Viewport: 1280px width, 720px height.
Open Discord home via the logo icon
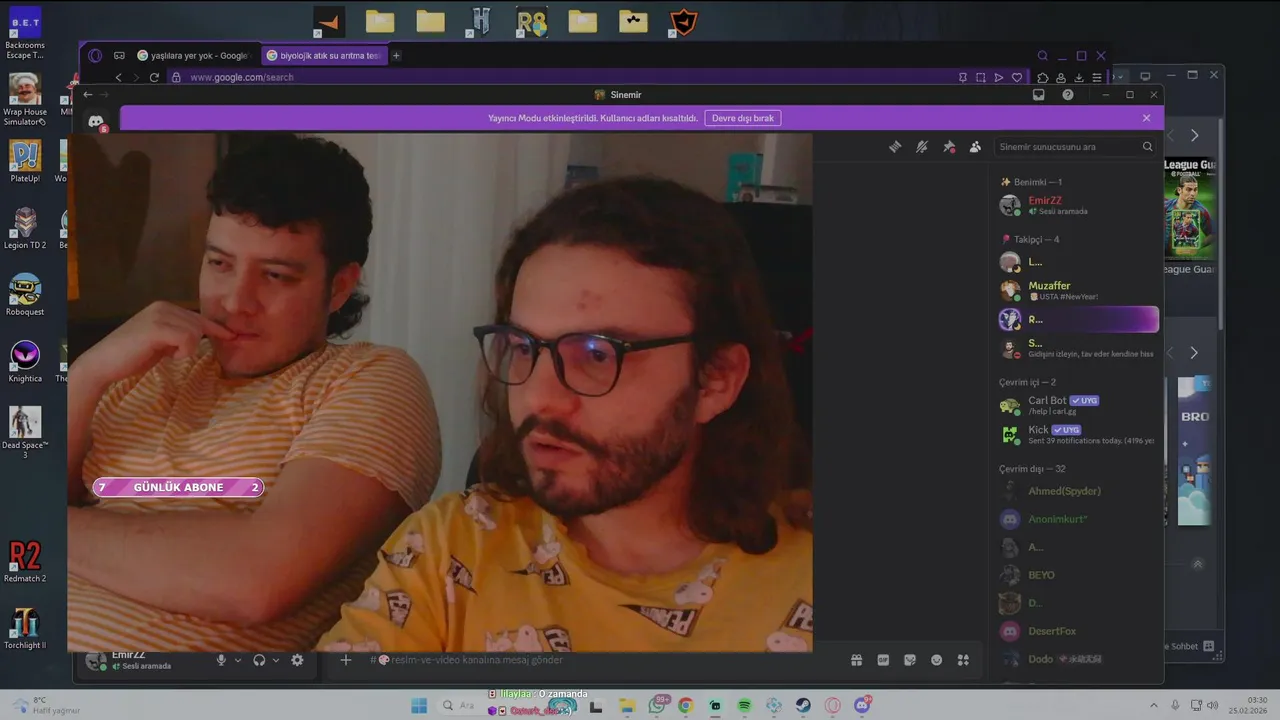coord(96,121)
